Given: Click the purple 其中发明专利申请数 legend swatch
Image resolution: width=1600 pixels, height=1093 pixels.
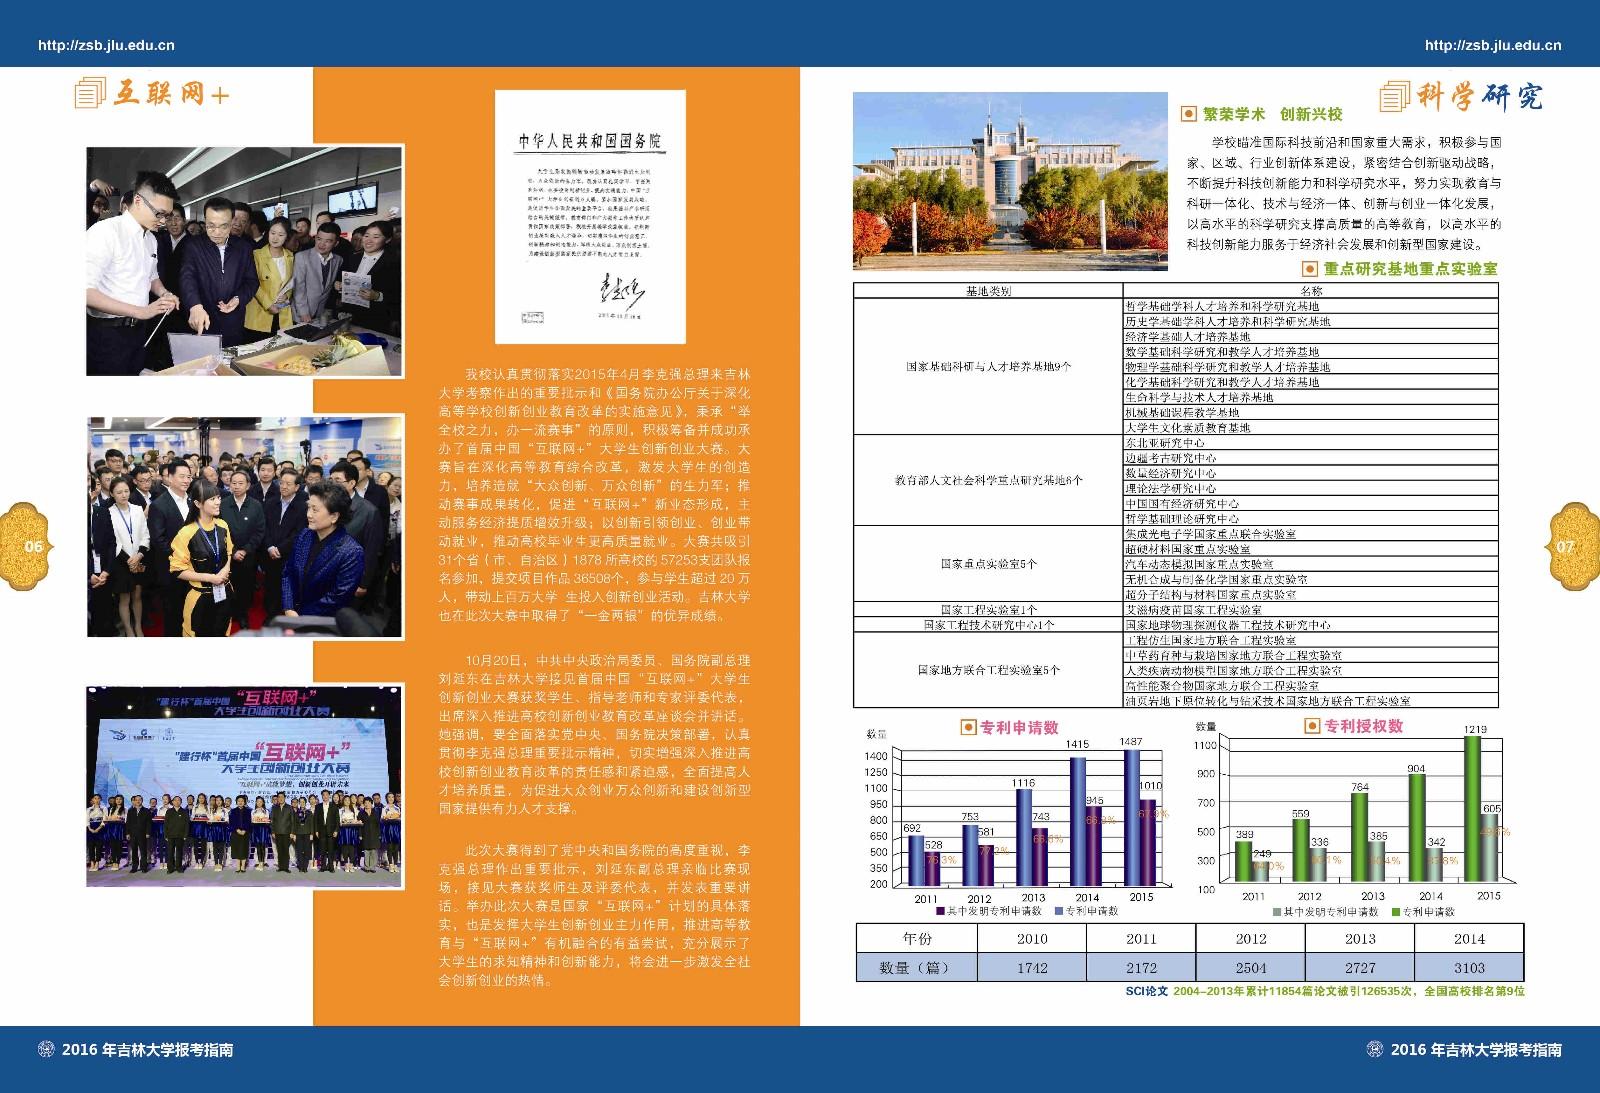Looking at the screenshot, I should coord(940,911).
